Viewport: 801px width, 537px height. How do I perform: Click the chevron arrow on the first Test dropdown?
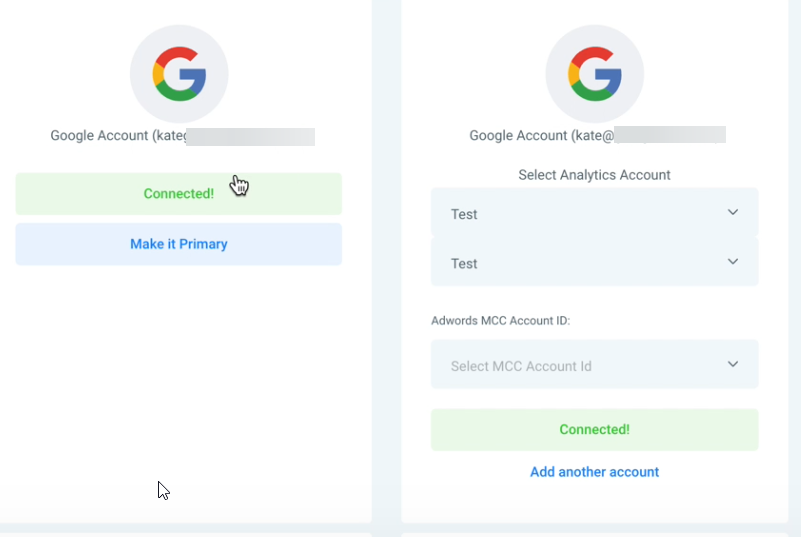733,212
